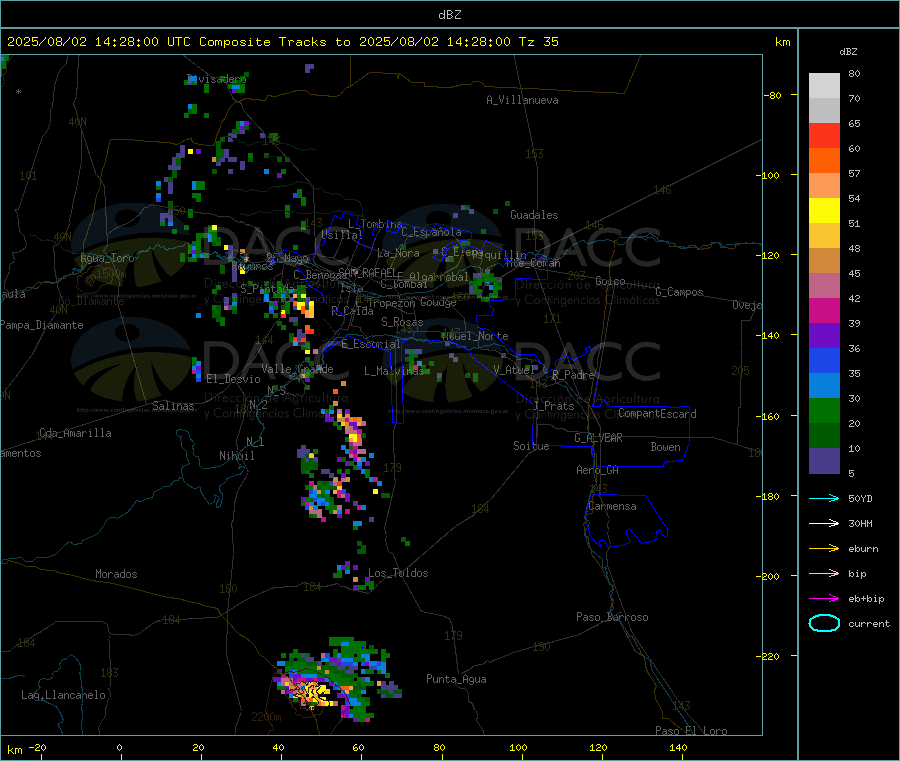
Task: Click the composite tracks timestamp header text
Action: tap(283, 42)
